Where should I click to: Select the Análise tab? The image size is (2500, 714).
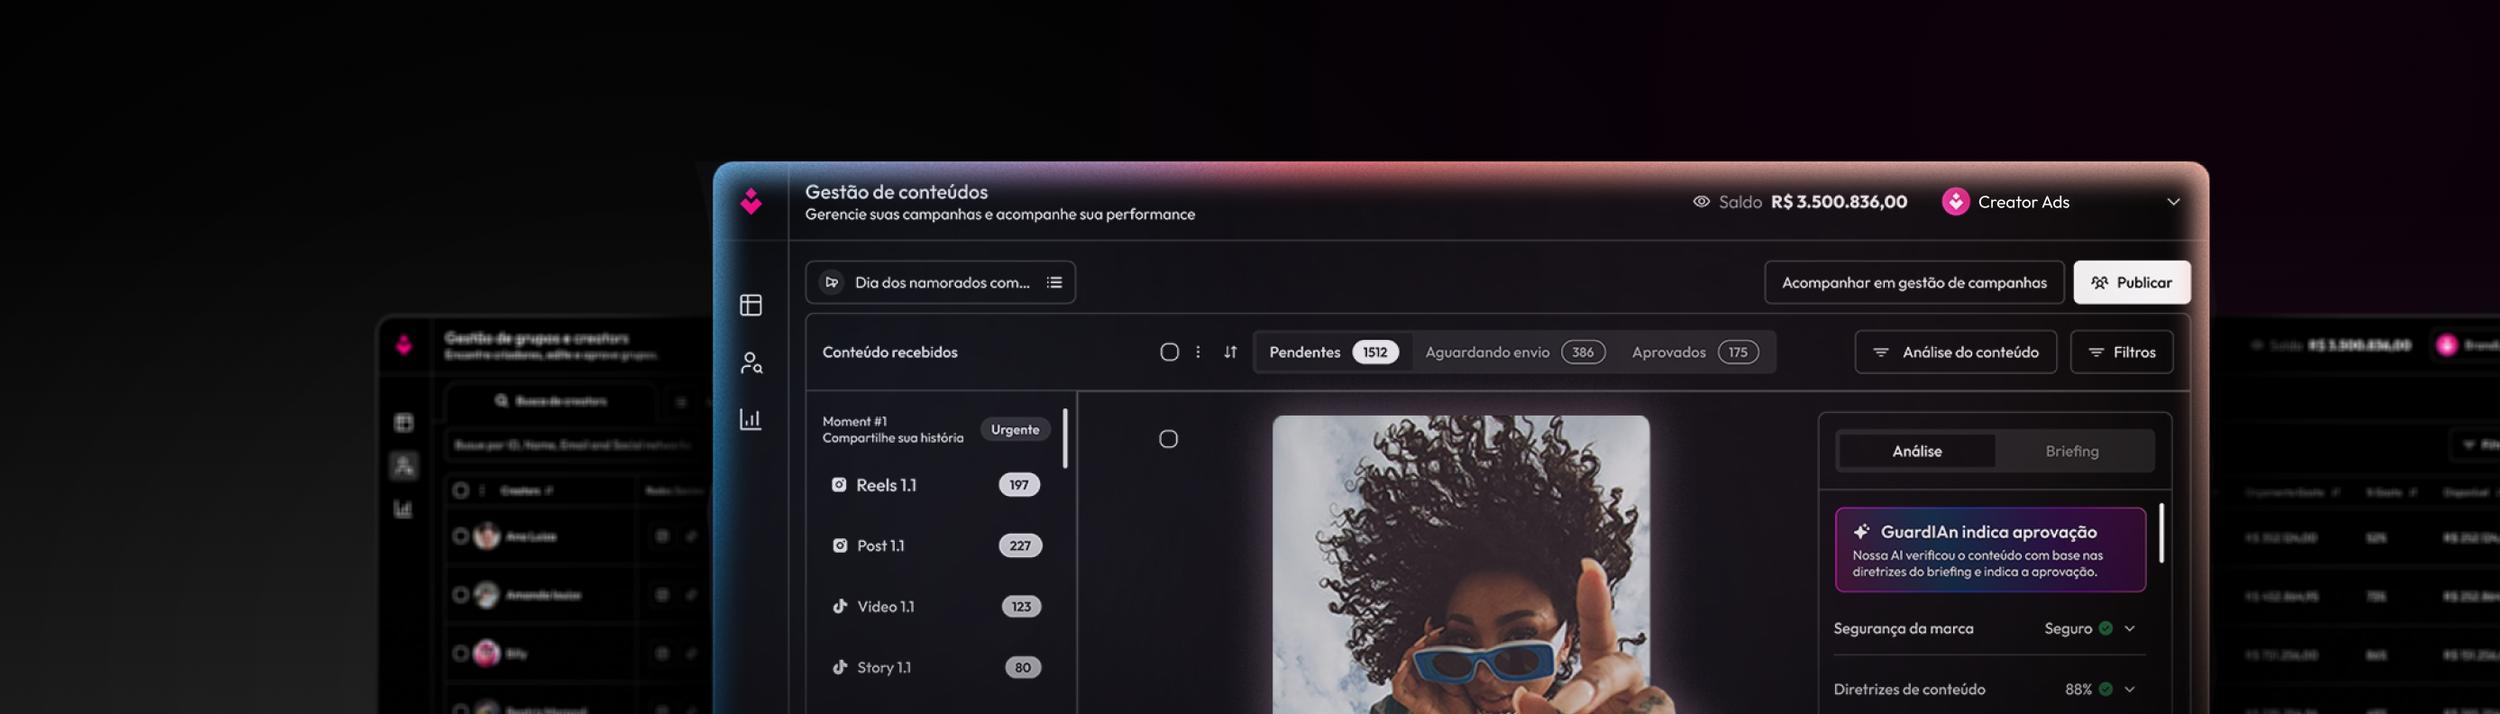pos(1916,451)
